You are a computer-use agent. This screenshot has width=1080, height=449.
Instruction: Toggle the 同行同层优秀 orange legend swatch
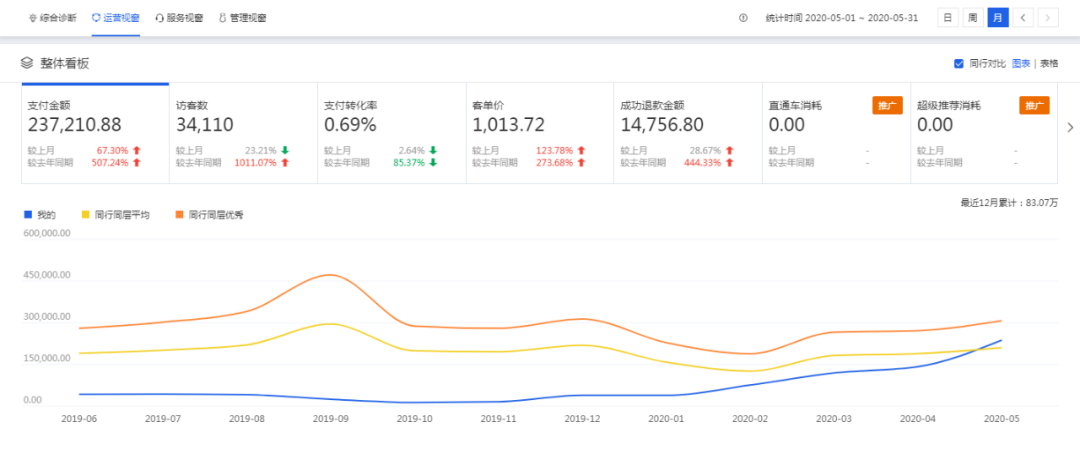coord(178,215)
